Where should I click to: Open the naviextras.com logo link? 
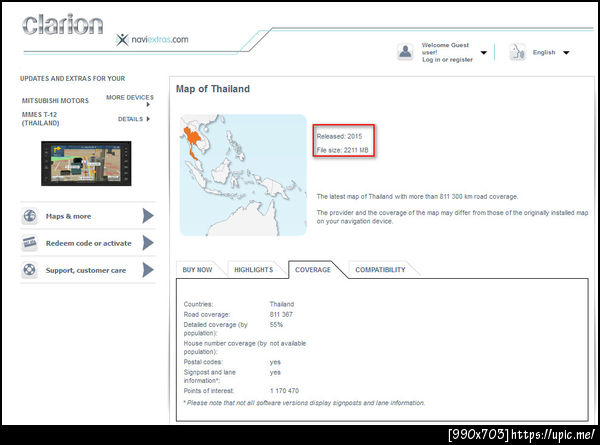152,39
